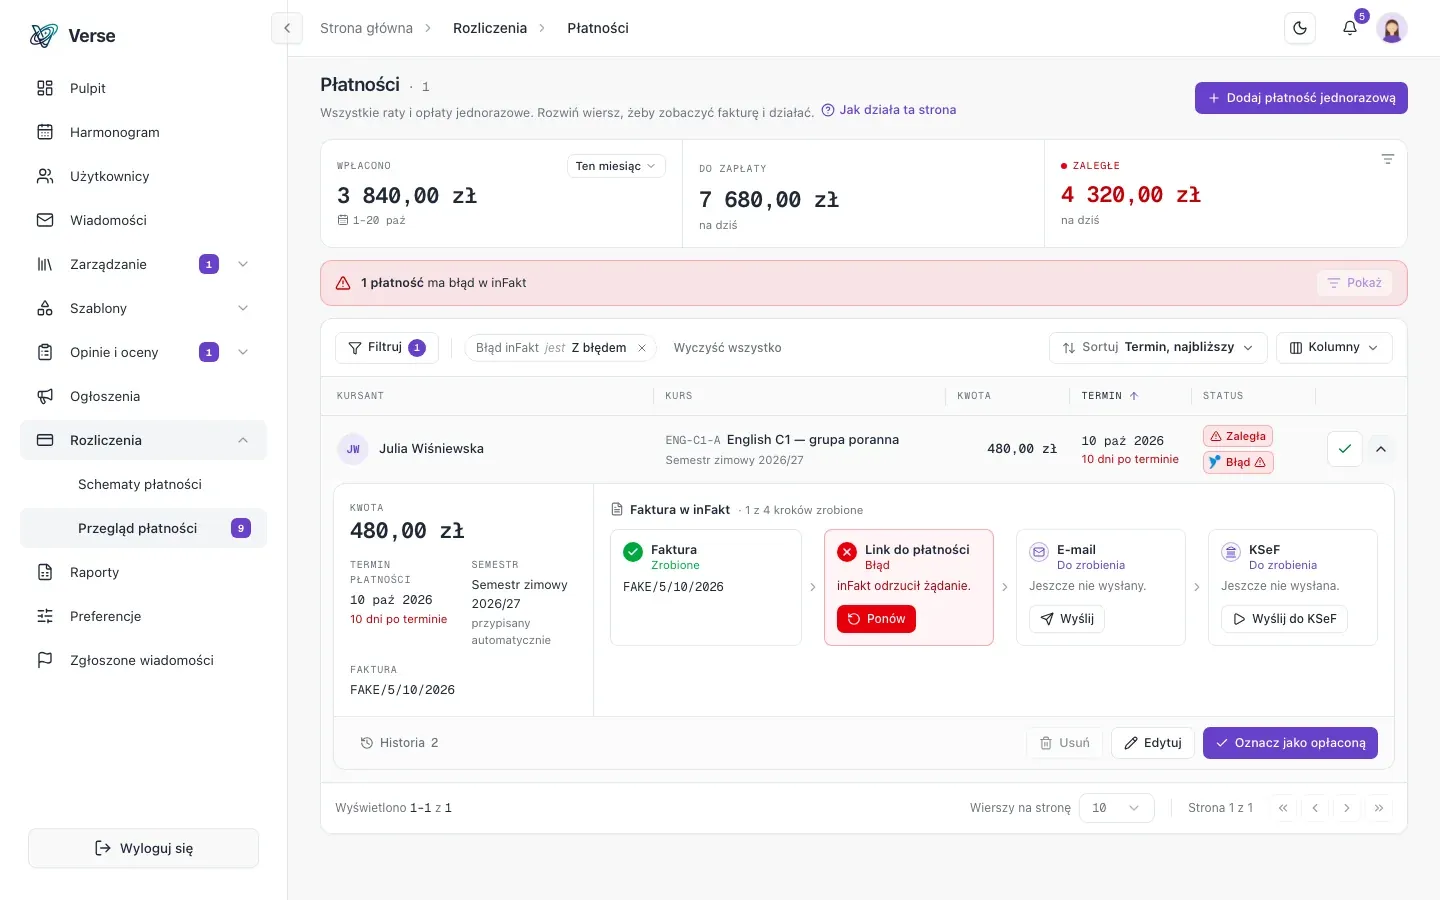Open the Kolumny dropdown

point(1334,347)
